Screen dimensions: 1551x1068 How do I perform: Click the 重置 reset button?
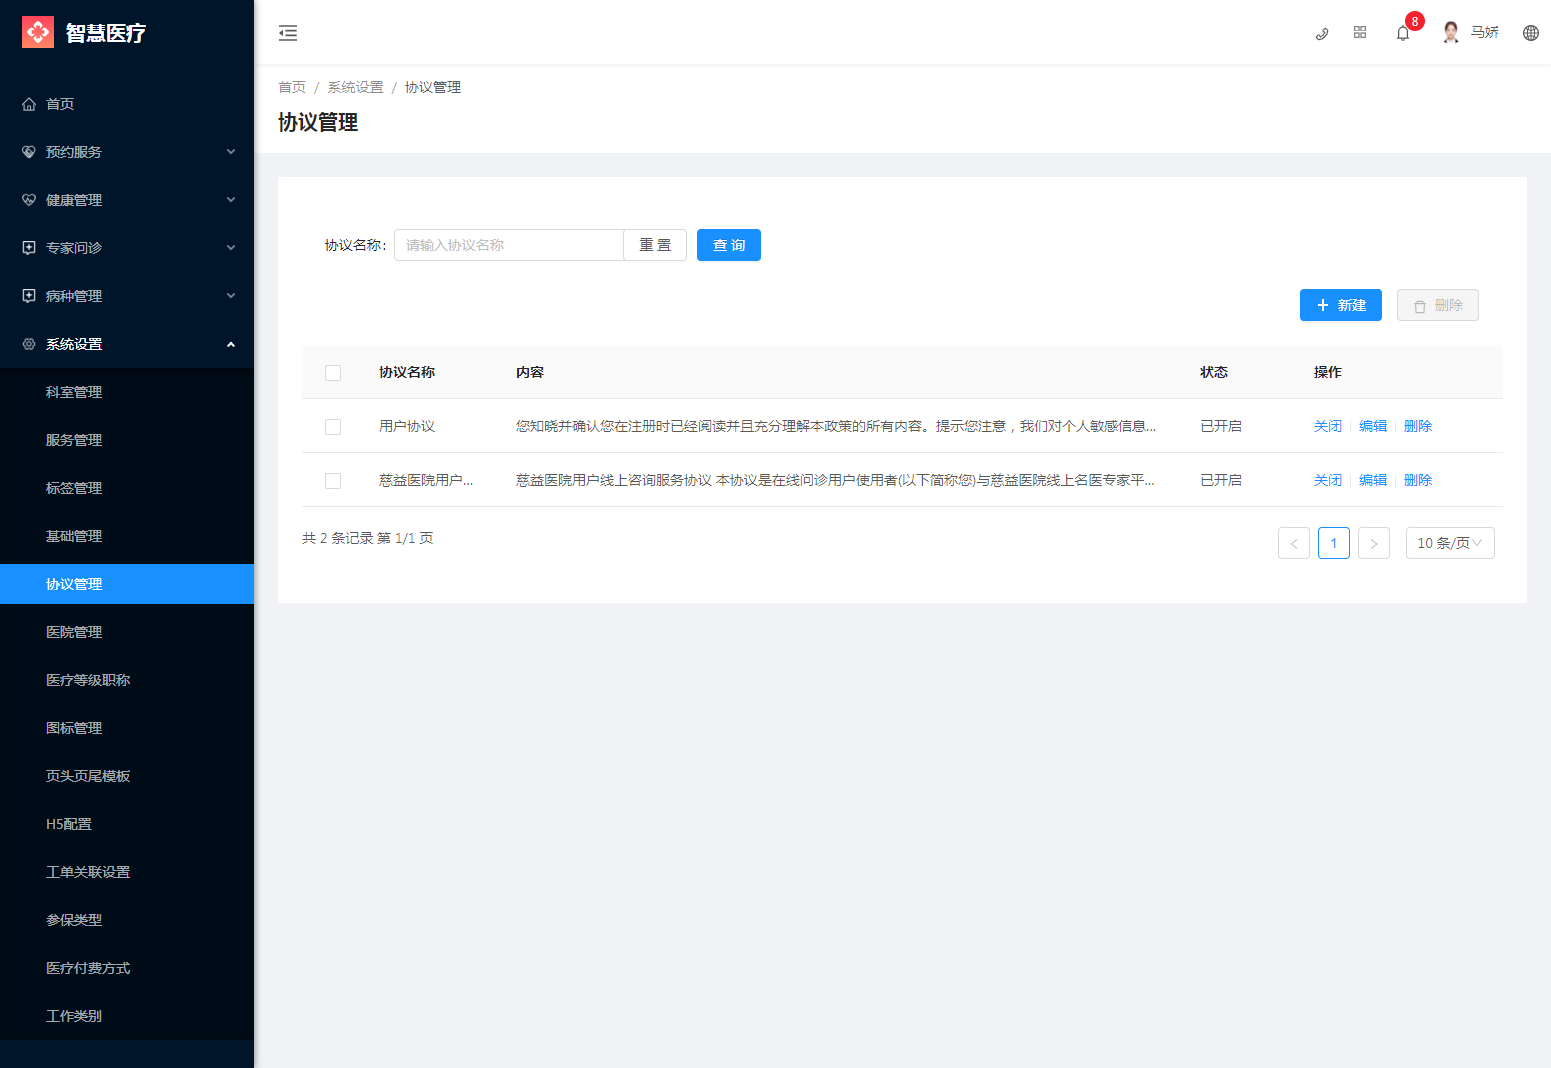655,245
